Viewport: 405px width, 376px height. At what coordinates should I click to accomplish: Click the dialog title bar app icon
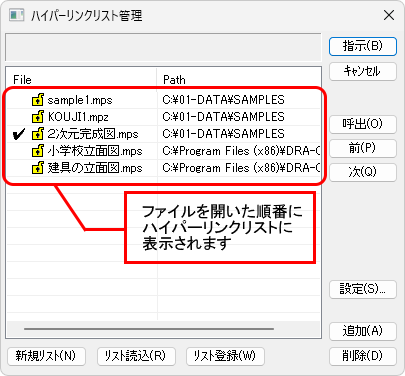click(x=17, y=15)
